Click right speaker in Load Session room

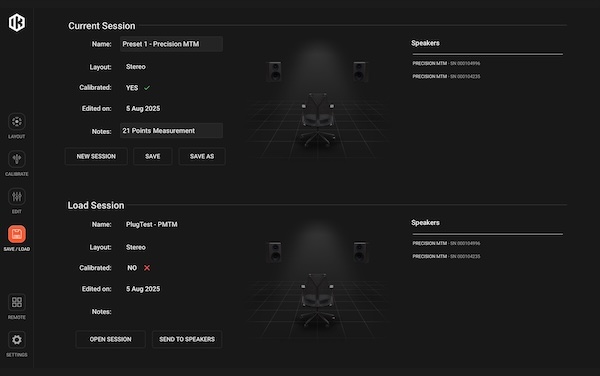click(359, 252)
